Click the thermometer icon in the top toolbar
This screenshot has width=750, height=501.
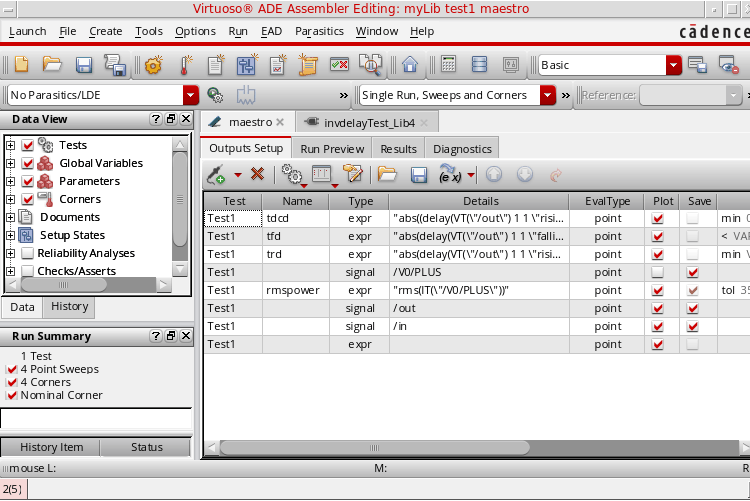pyautogui.click(x=184, y=65)
